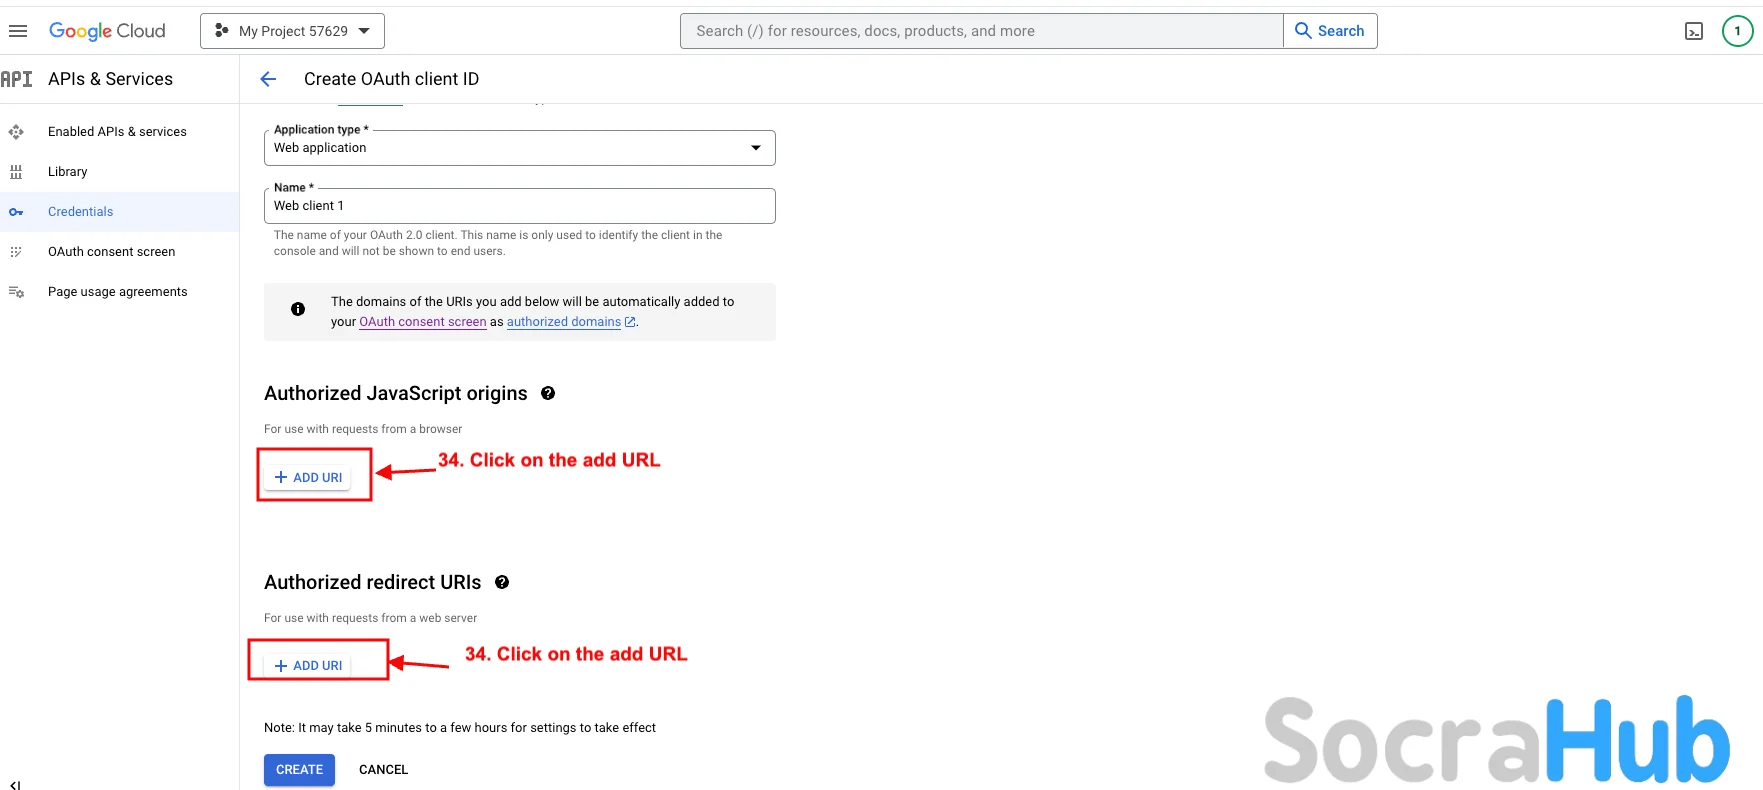Open OAuth consent screen from sidebar

(111, 252)
